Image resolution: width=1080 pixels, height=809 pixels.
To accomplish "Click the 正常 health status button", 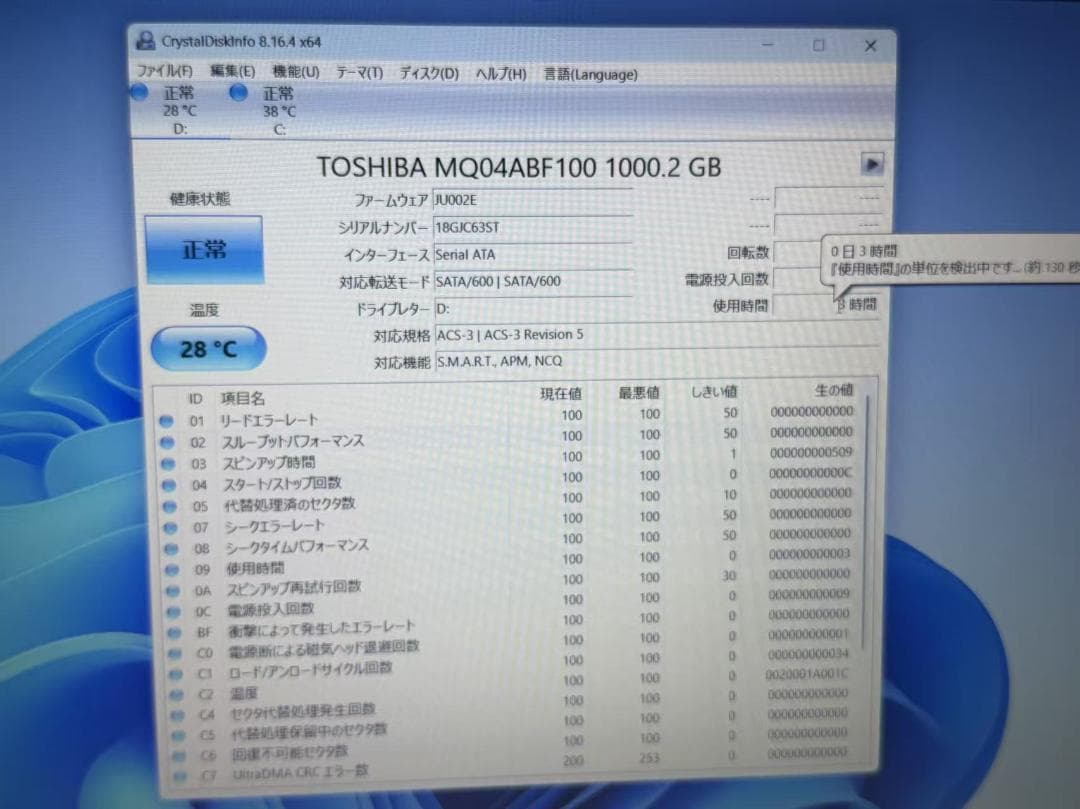I will 206,247.
